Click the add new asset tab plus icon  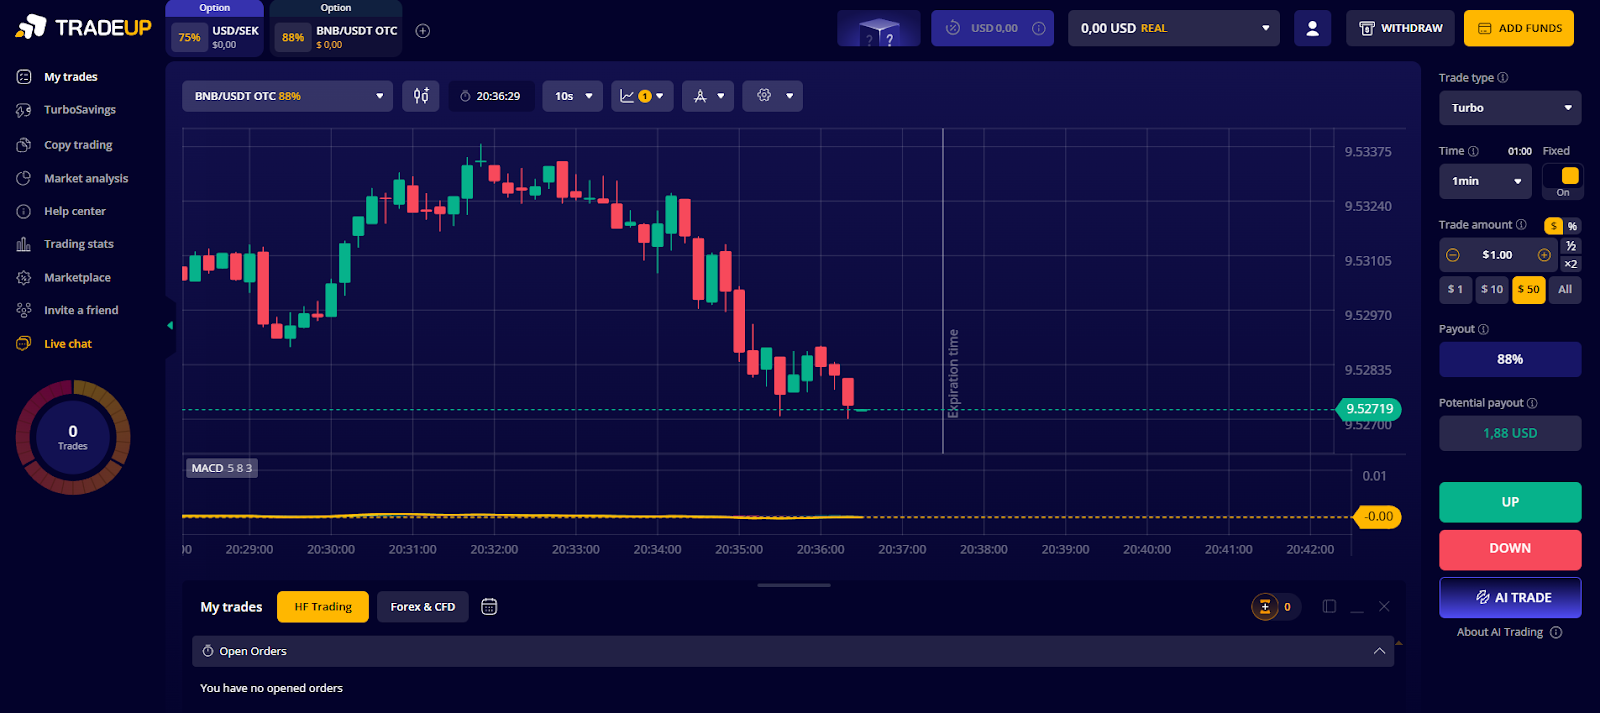(423, 31)
